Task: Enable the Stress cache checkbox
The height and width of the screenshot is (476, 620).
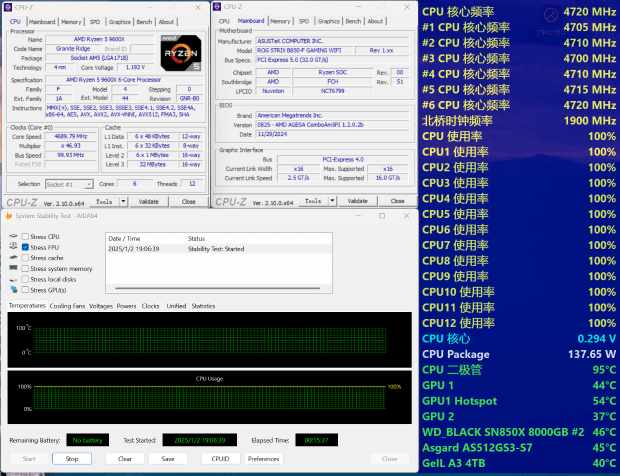Action: tap(25, 258)
